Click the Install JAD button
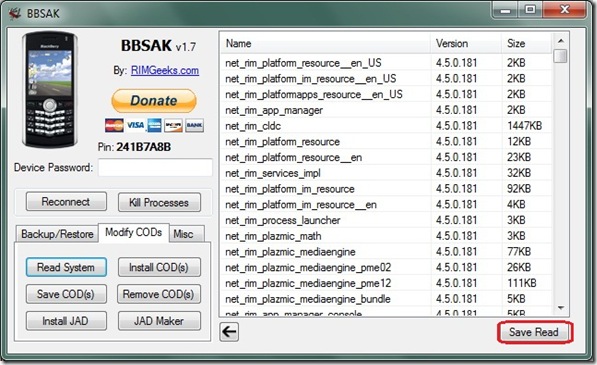The image size is (597, 365). [x=66, y=321]
